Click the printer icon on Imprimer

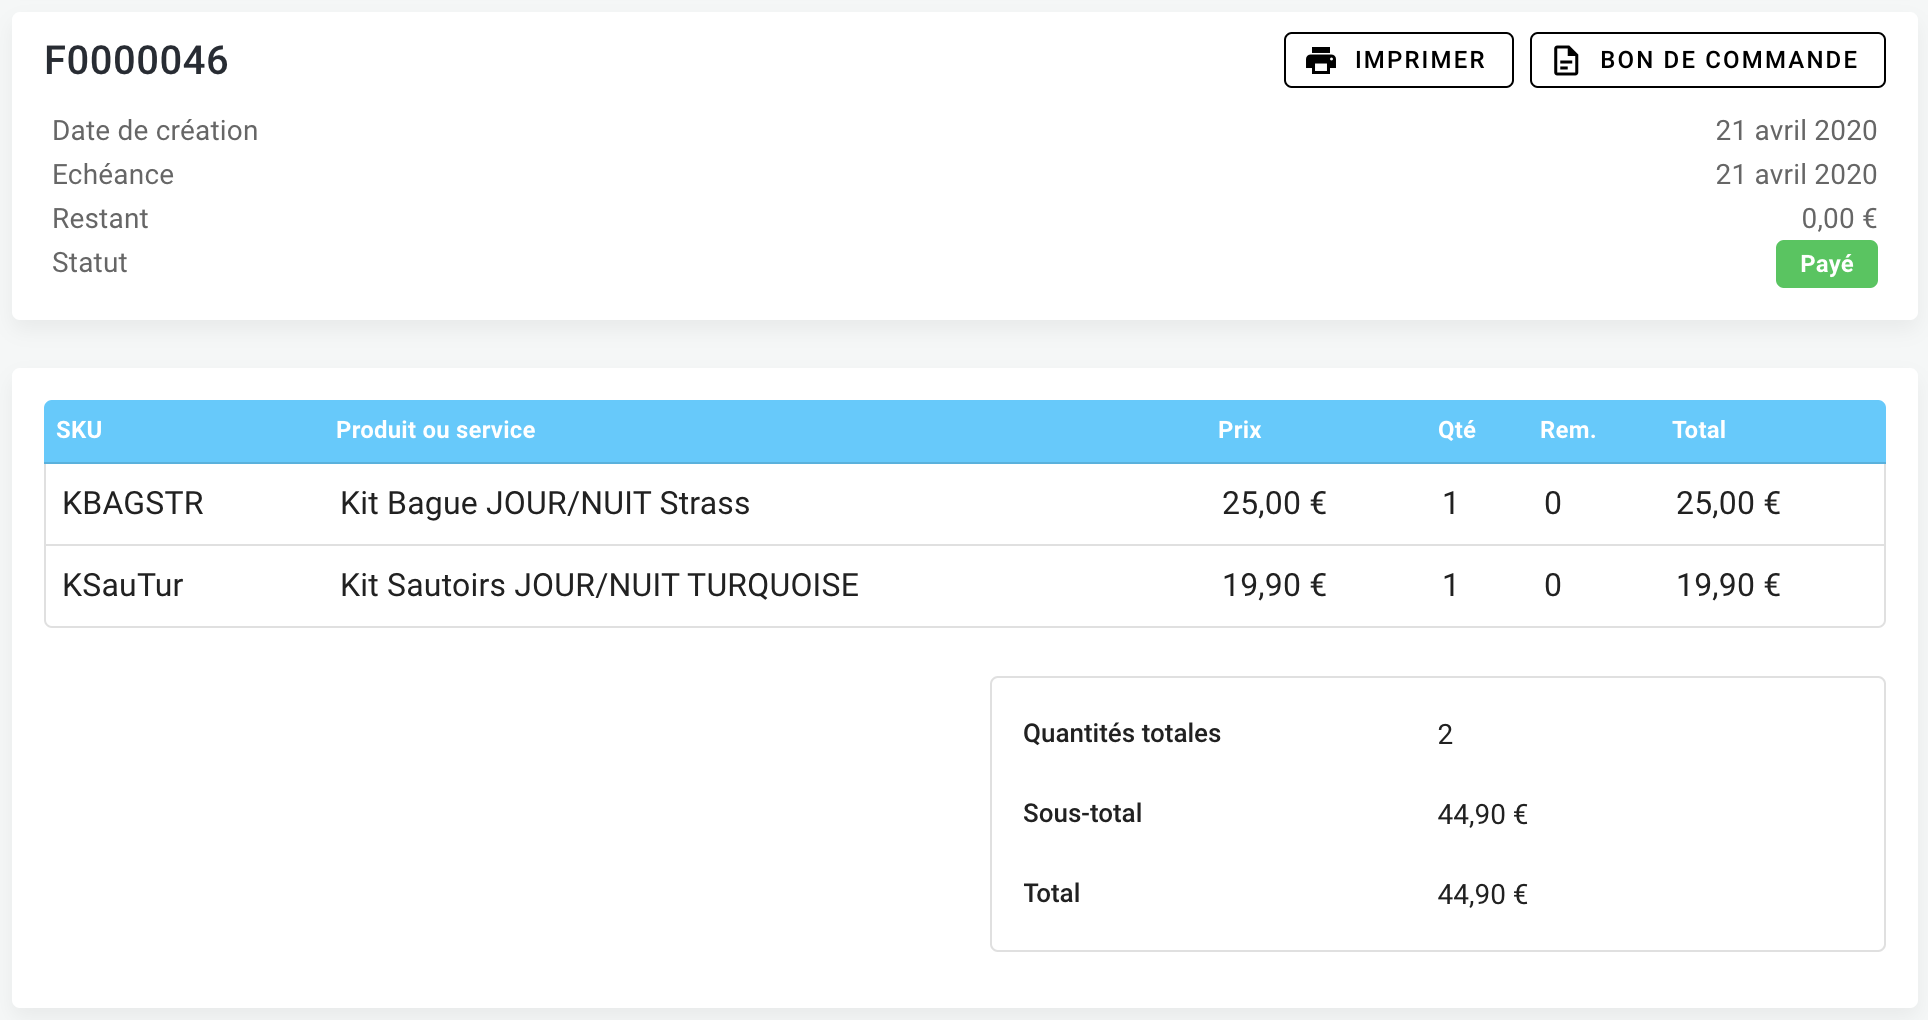(1321, 61)
